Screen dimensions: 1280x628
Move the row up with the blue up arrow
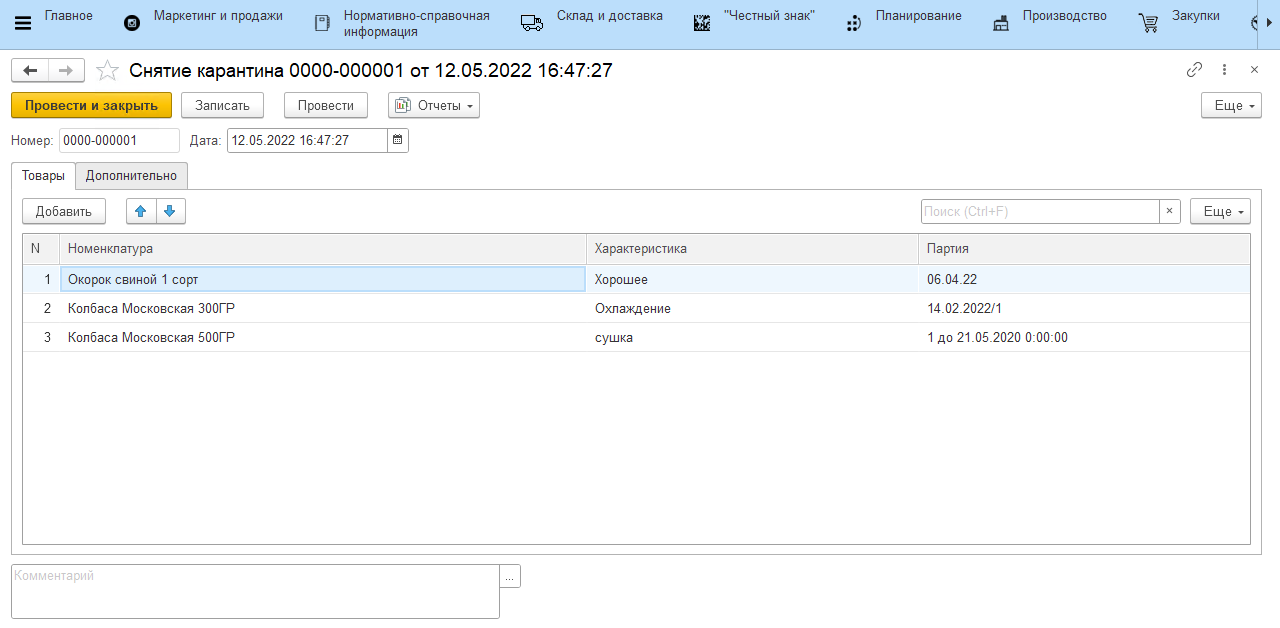(141, 211)
